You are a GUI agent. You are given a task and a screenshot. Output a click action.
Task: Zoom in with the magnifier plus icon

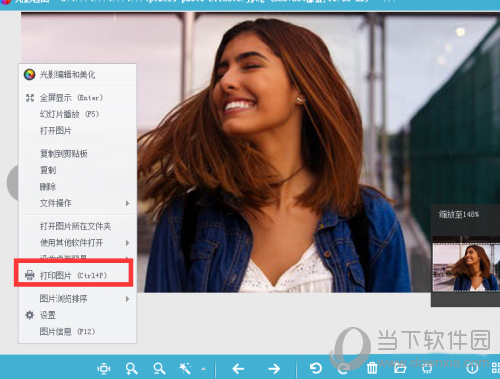131,369
